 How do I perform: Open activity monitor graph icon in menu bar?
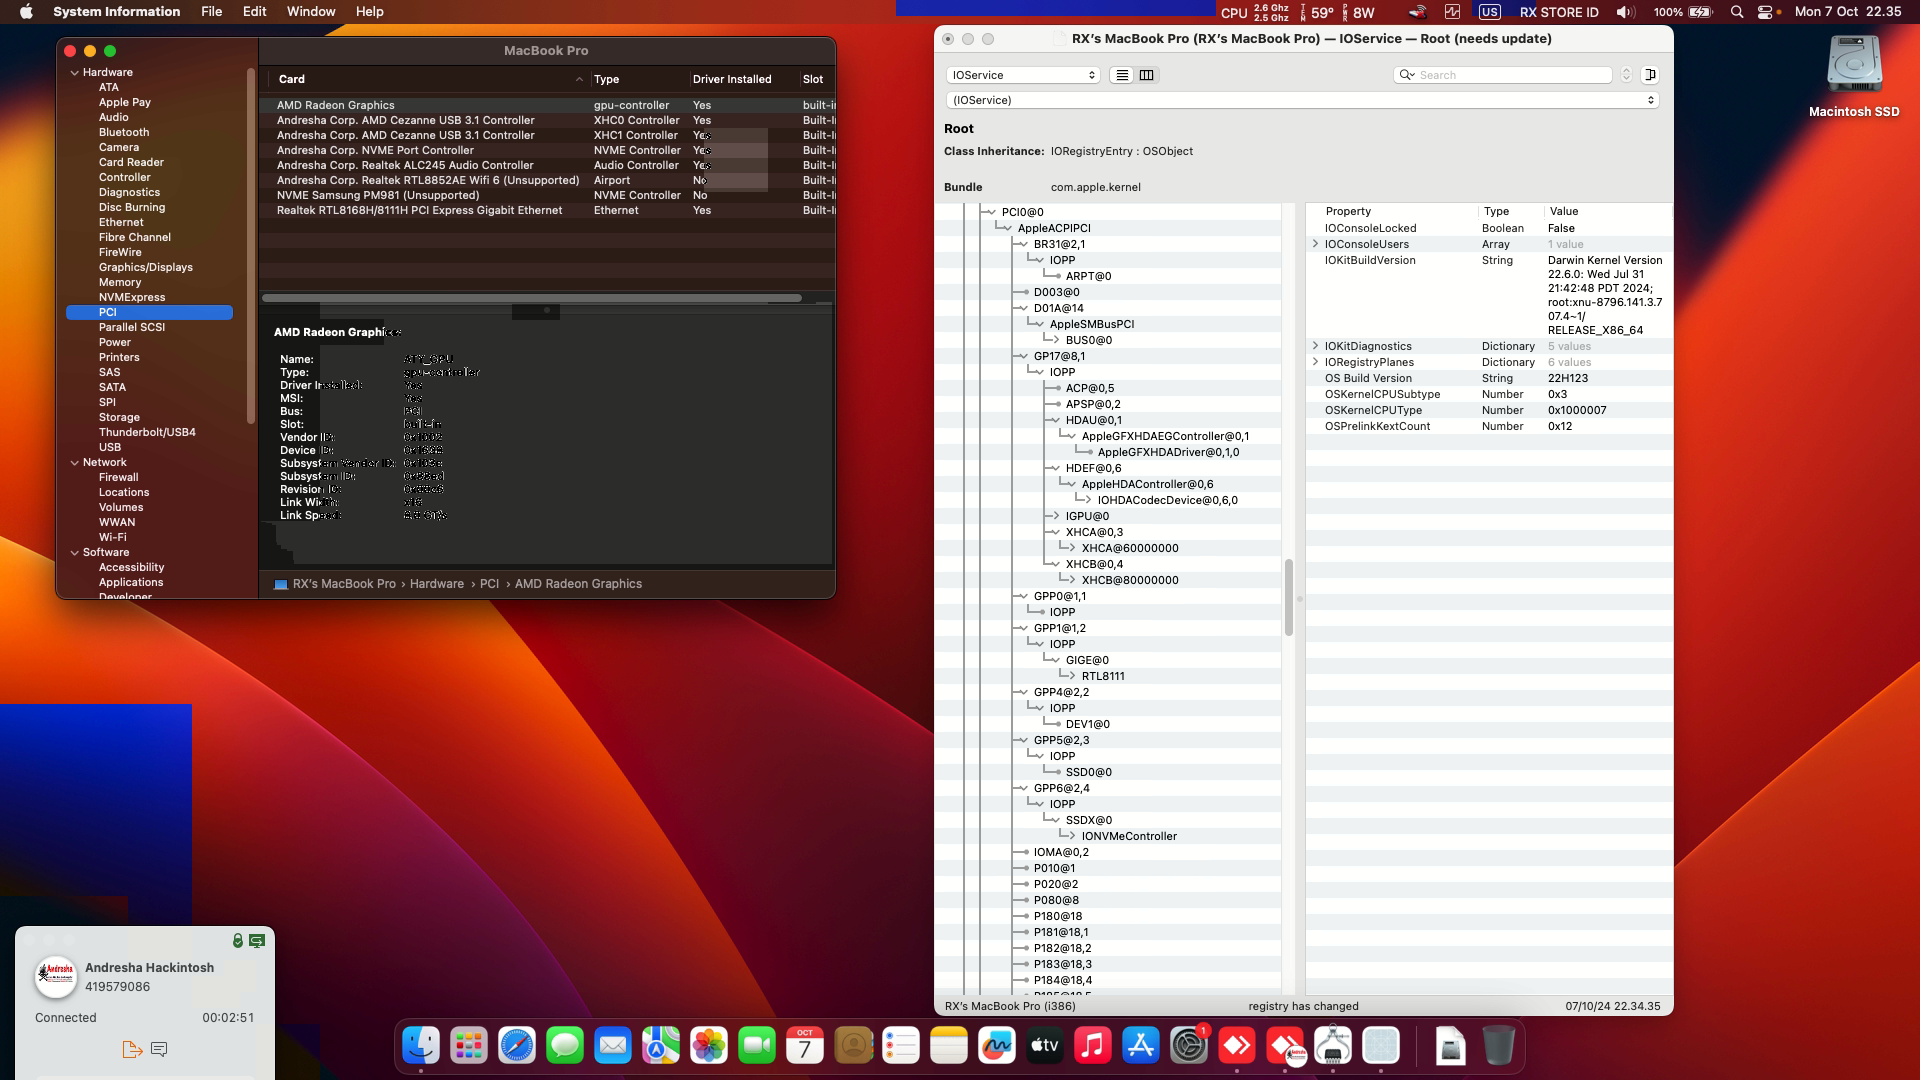[1452, 12]
